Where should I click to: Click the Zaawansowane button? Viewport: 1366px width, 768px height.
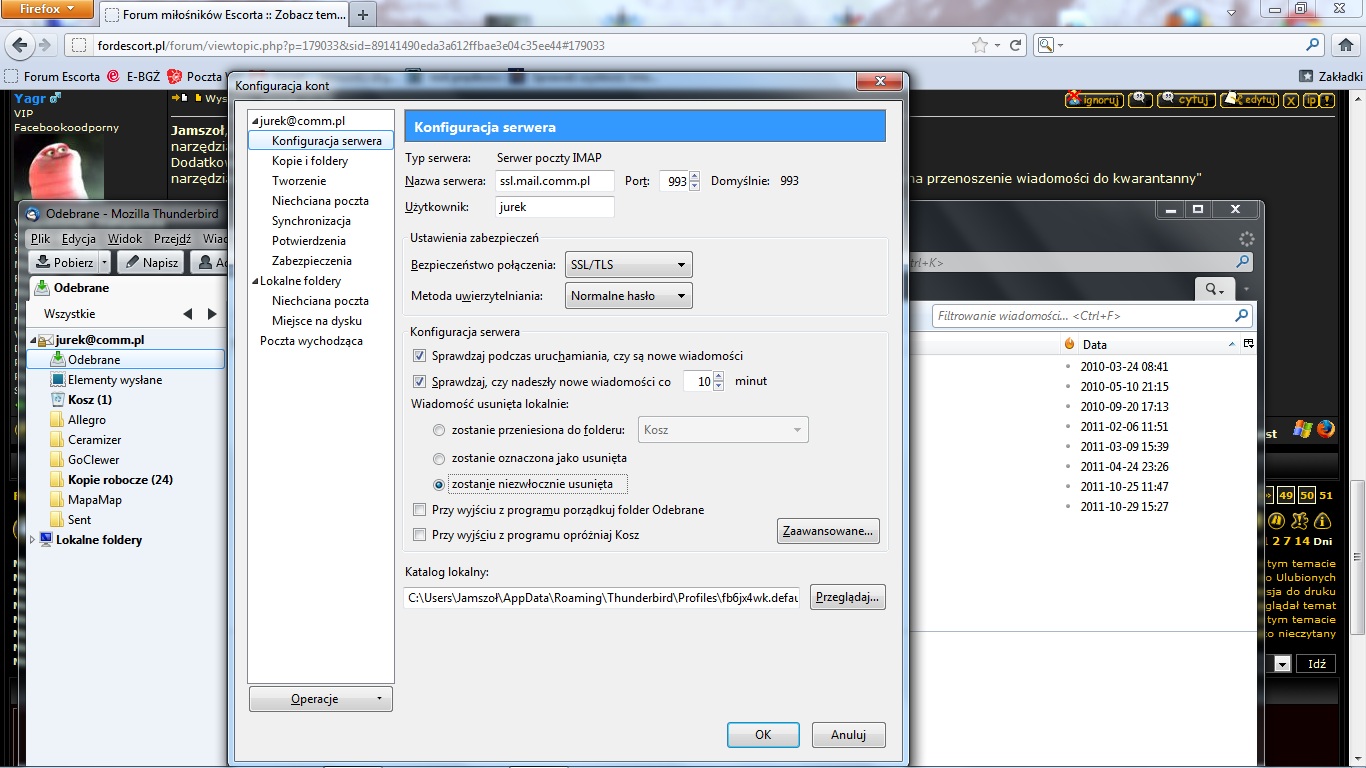click(x=828, y=531)
